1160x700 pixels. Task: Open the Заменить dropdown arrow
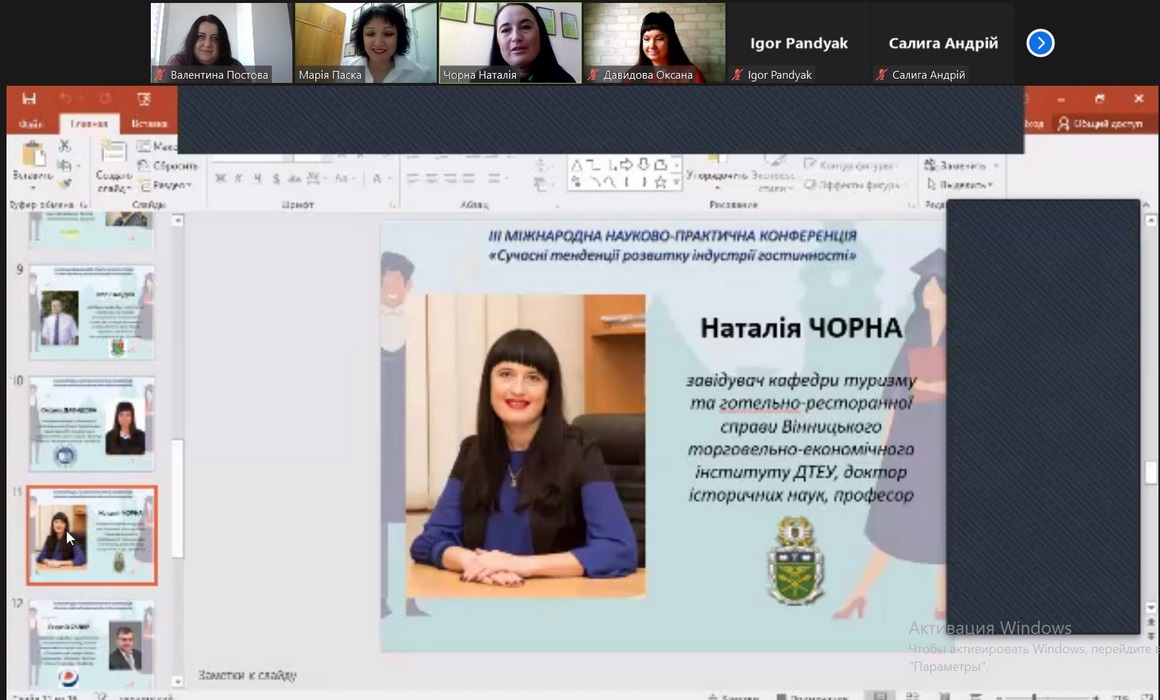pos(997,166)
